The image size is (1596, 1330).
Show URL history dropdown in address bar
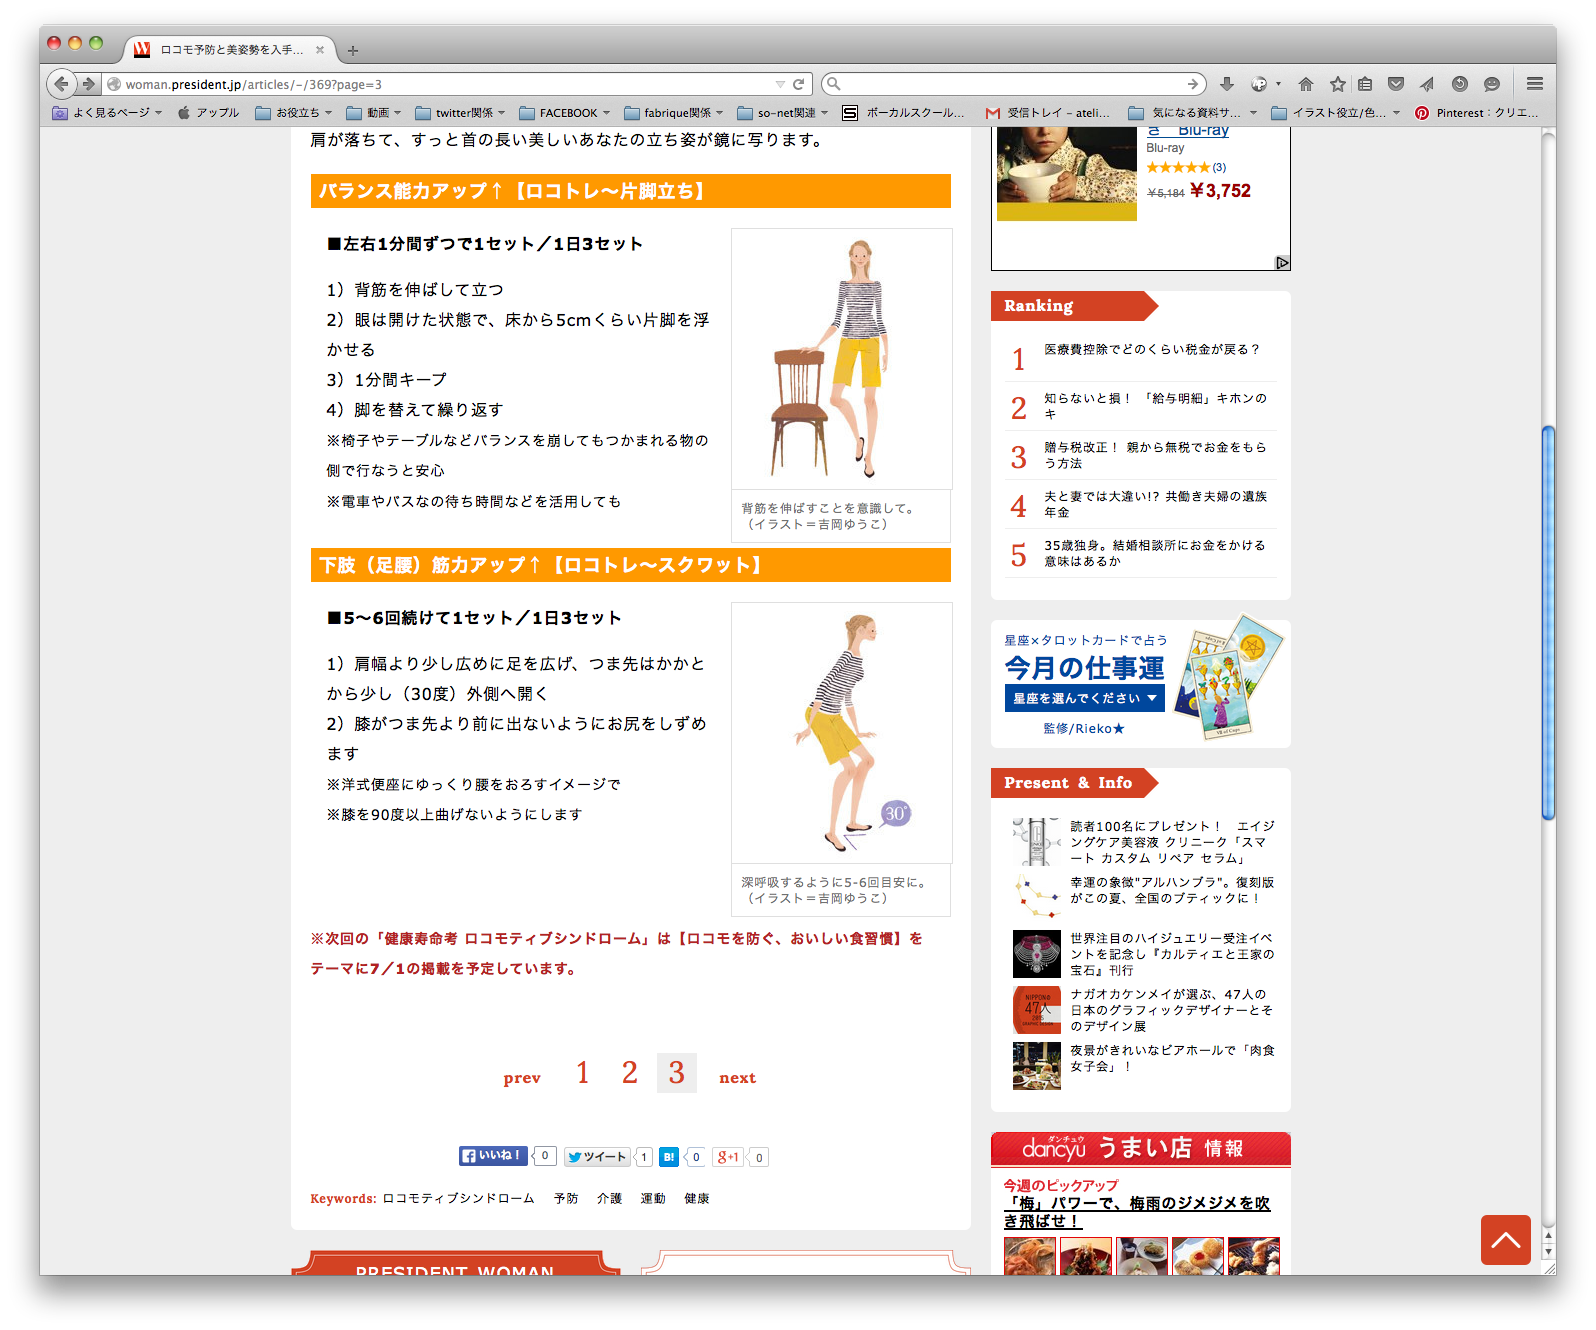780,84
